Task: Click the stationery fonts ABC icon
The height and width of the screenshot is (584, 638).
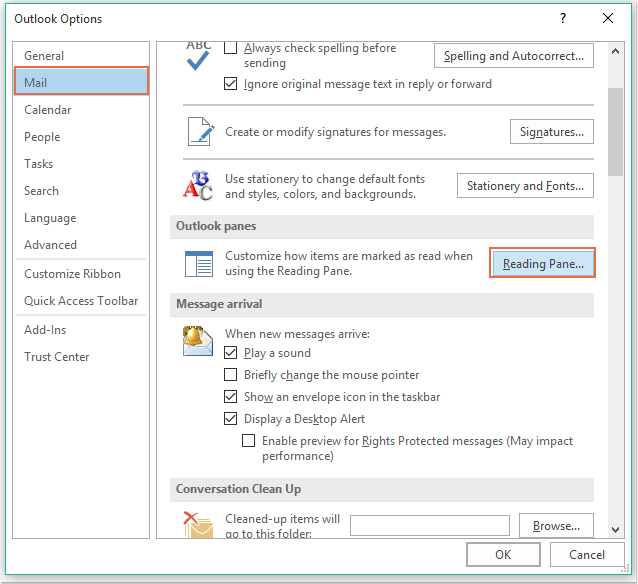Action: (198, 186)
